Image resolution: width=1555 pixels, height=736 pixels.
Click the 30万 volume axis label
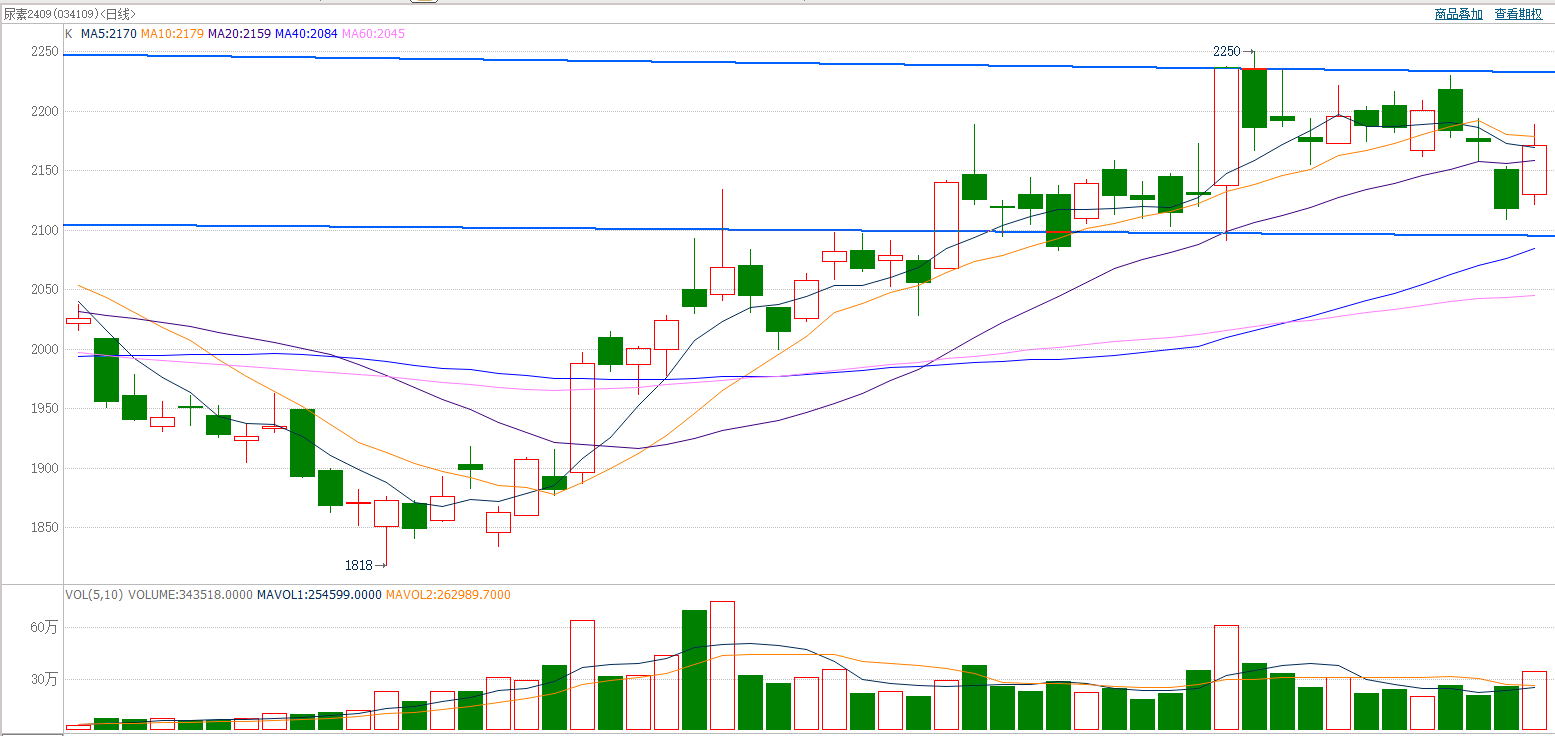click(44, 680)
